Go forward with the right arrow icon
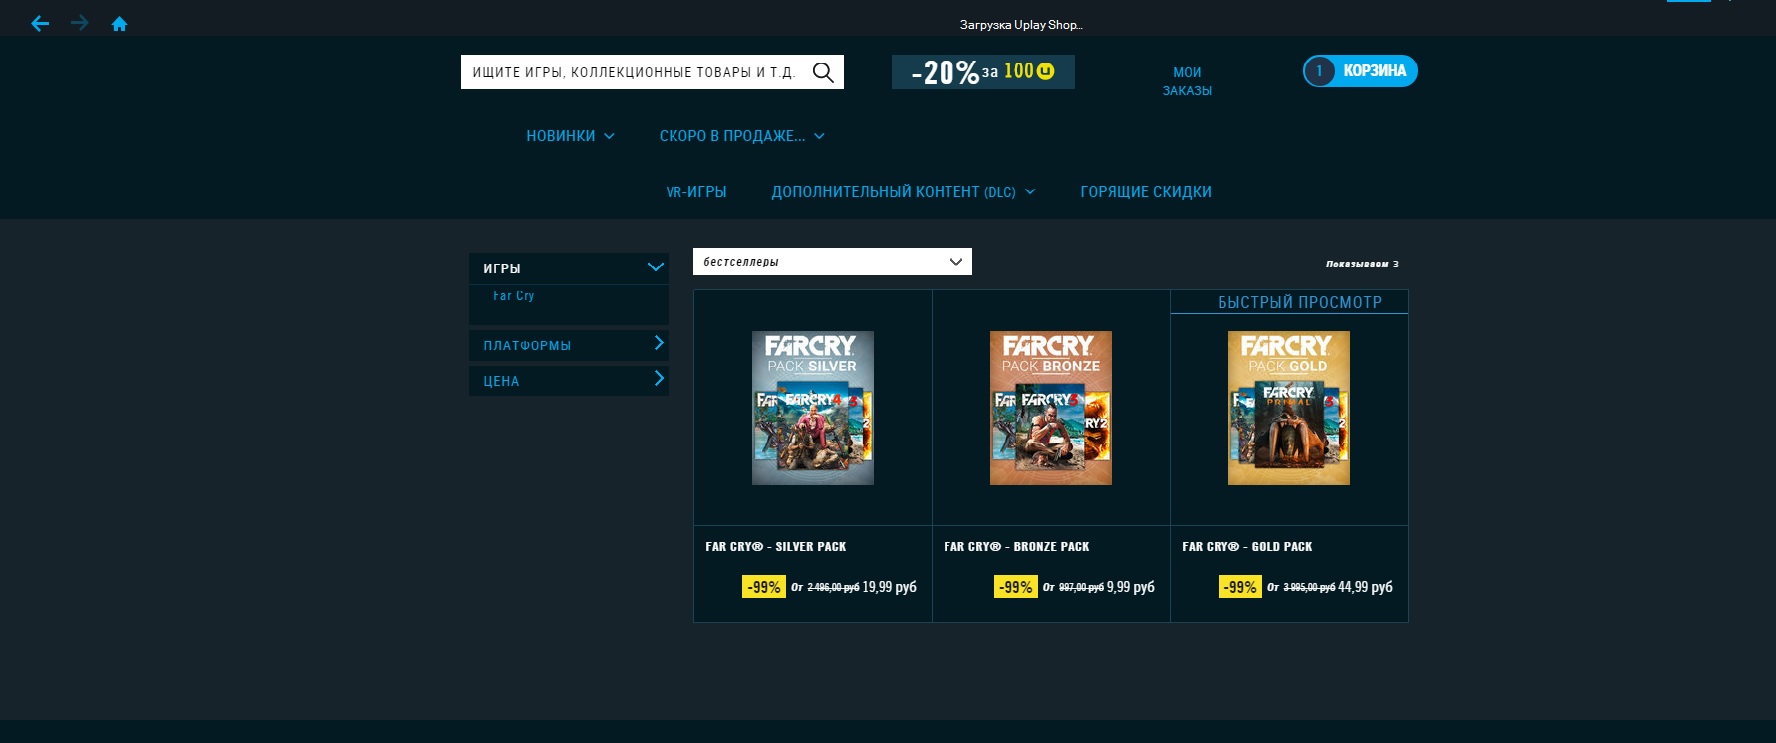The image size is (1776, 743). click(x=80, y=23)
